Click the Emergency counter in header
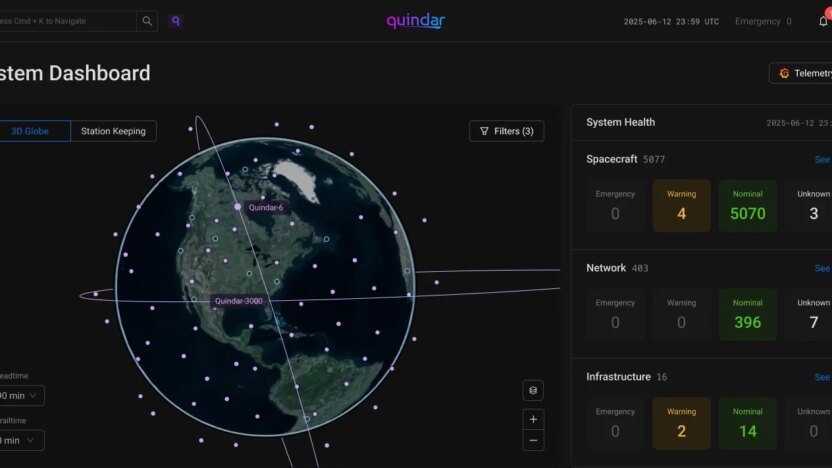The image size is (832, 468). pyautogui.click(x=763, y=21)
